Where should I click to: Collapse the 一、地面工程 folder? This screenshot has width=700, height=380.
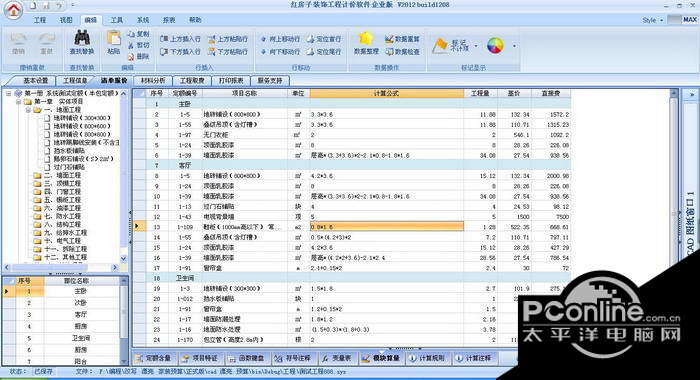(x=29, y=110)
